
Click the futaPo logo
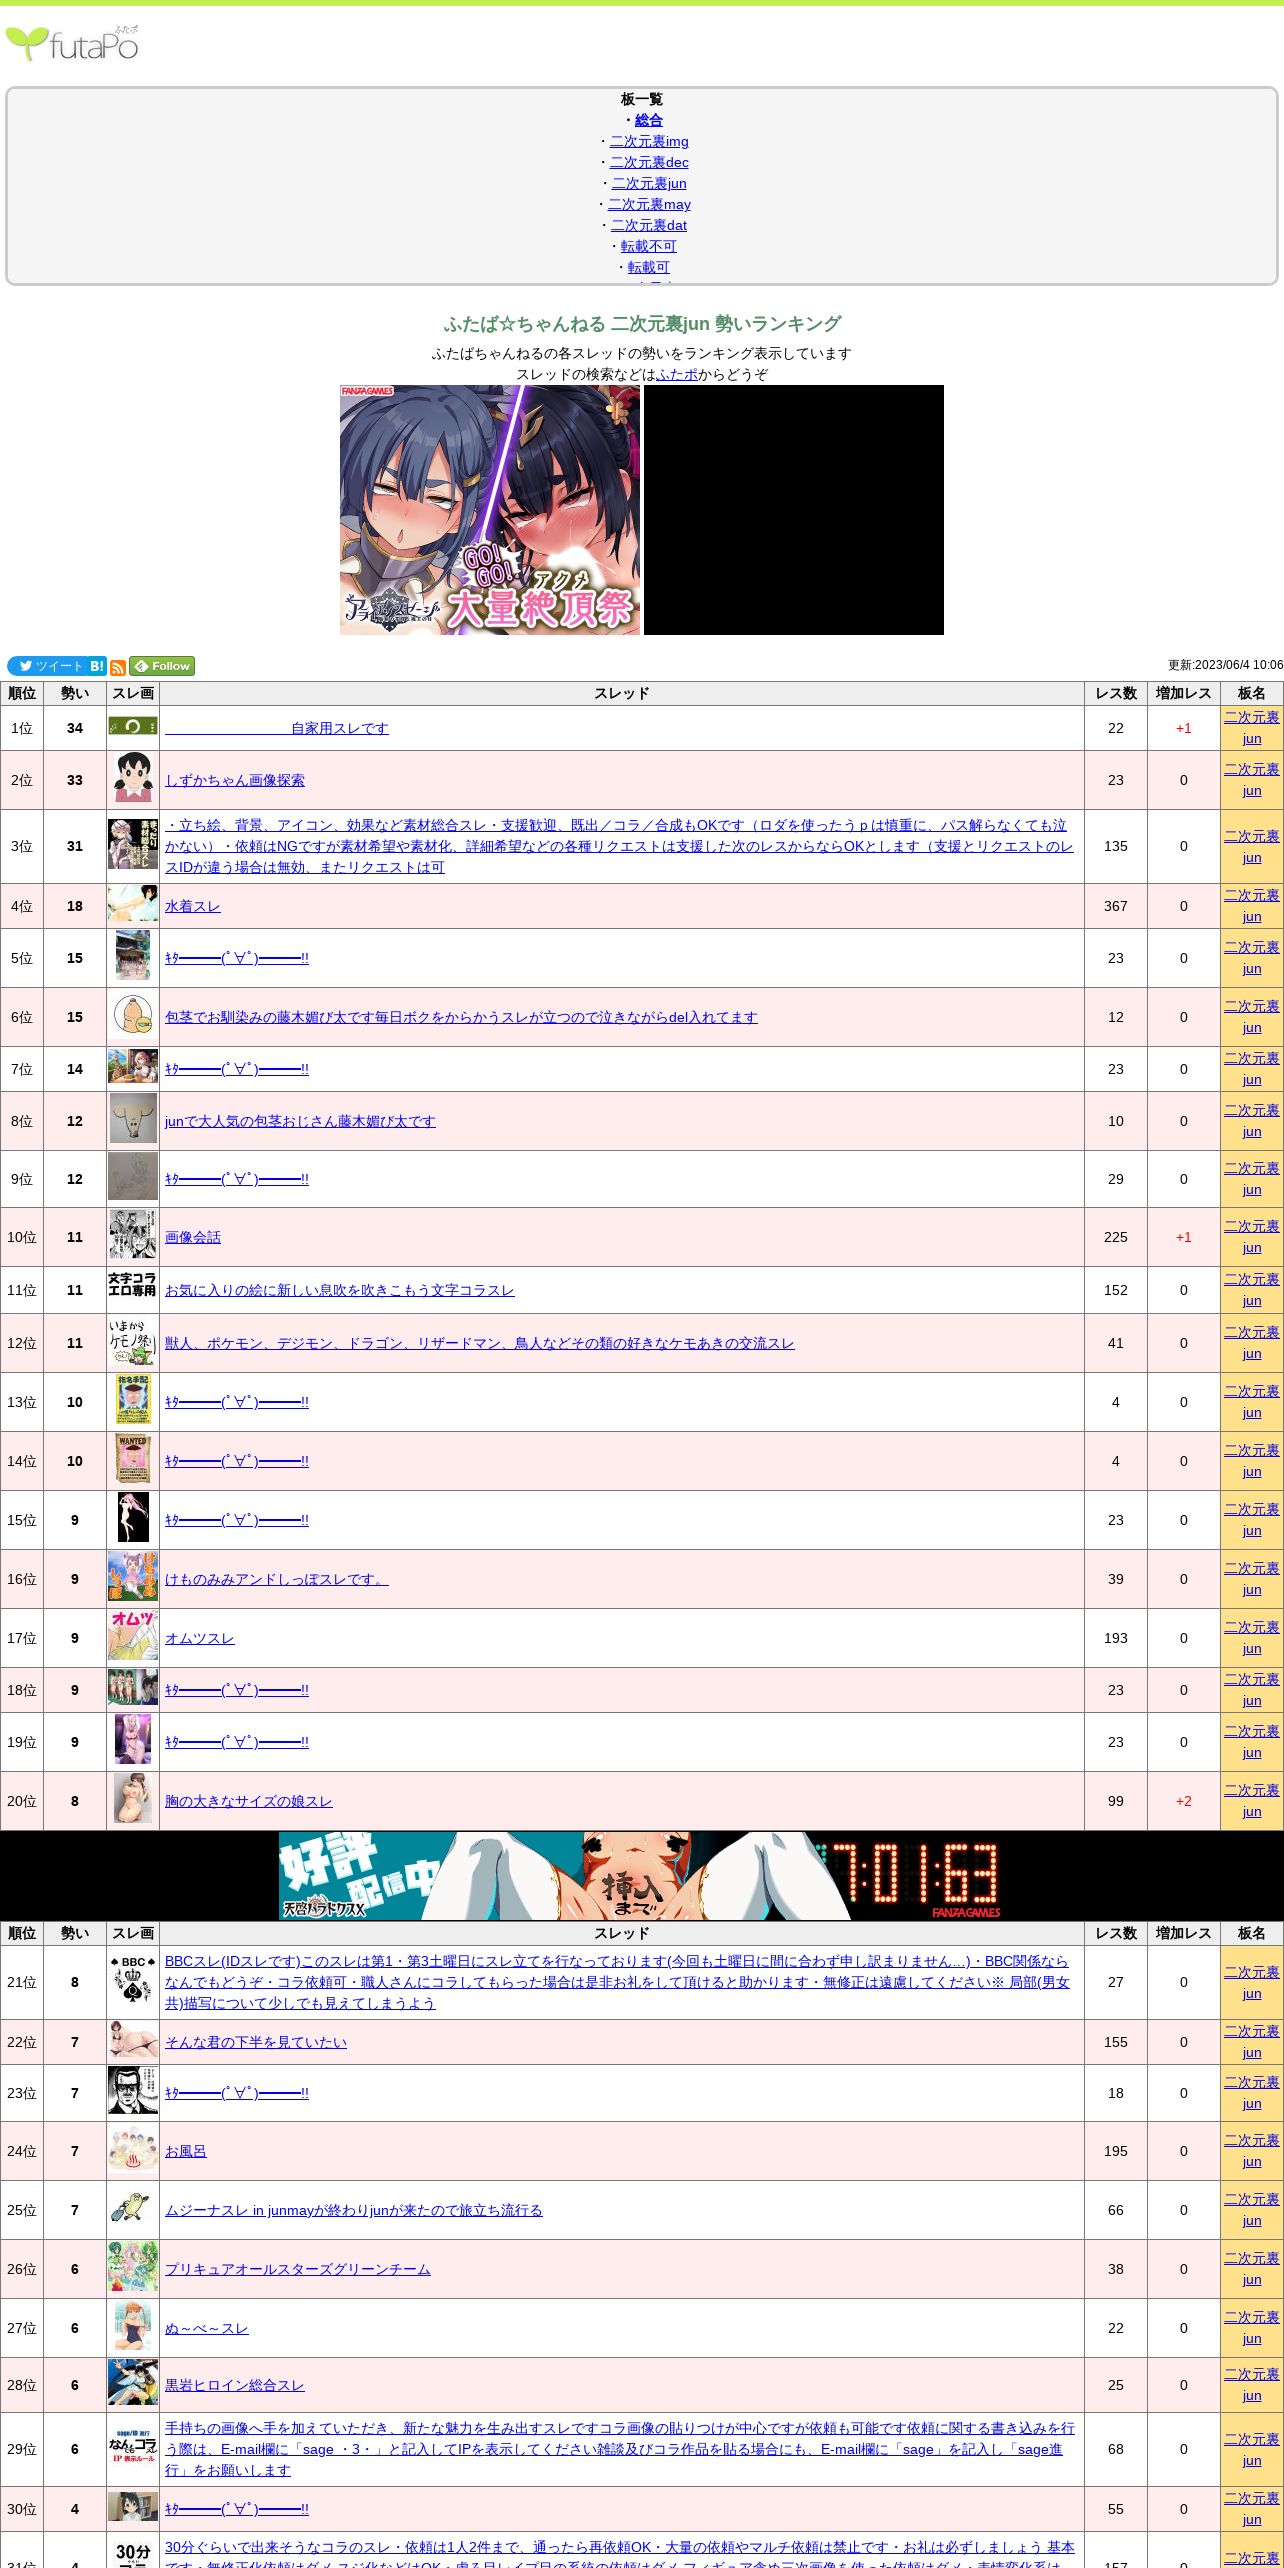[x=72, y=43]
